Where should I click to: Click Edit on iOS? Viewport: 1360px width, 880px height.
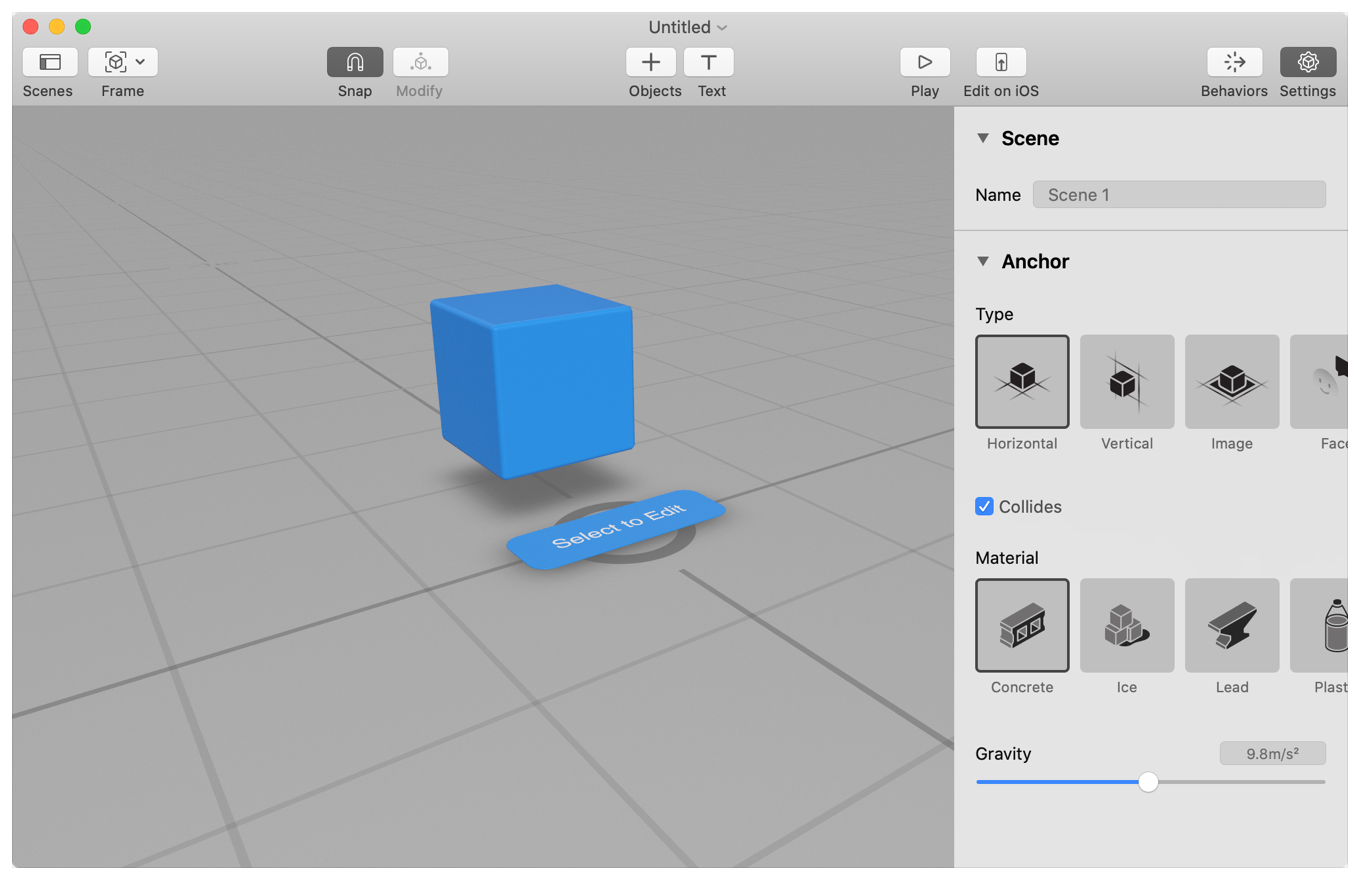pyautogui.click(x=1000, y=61)
